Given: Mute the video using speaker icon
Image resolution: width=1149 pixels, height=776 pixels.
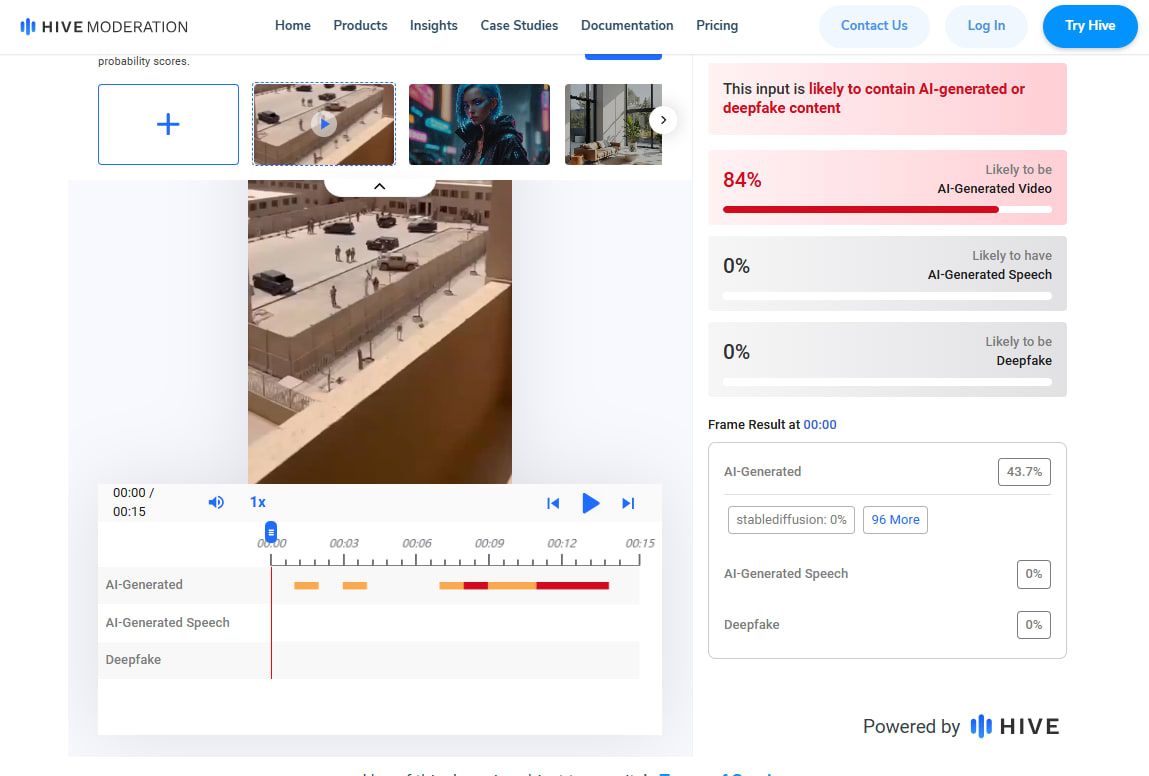Looking at the screenshot, I should coord(216,502).
